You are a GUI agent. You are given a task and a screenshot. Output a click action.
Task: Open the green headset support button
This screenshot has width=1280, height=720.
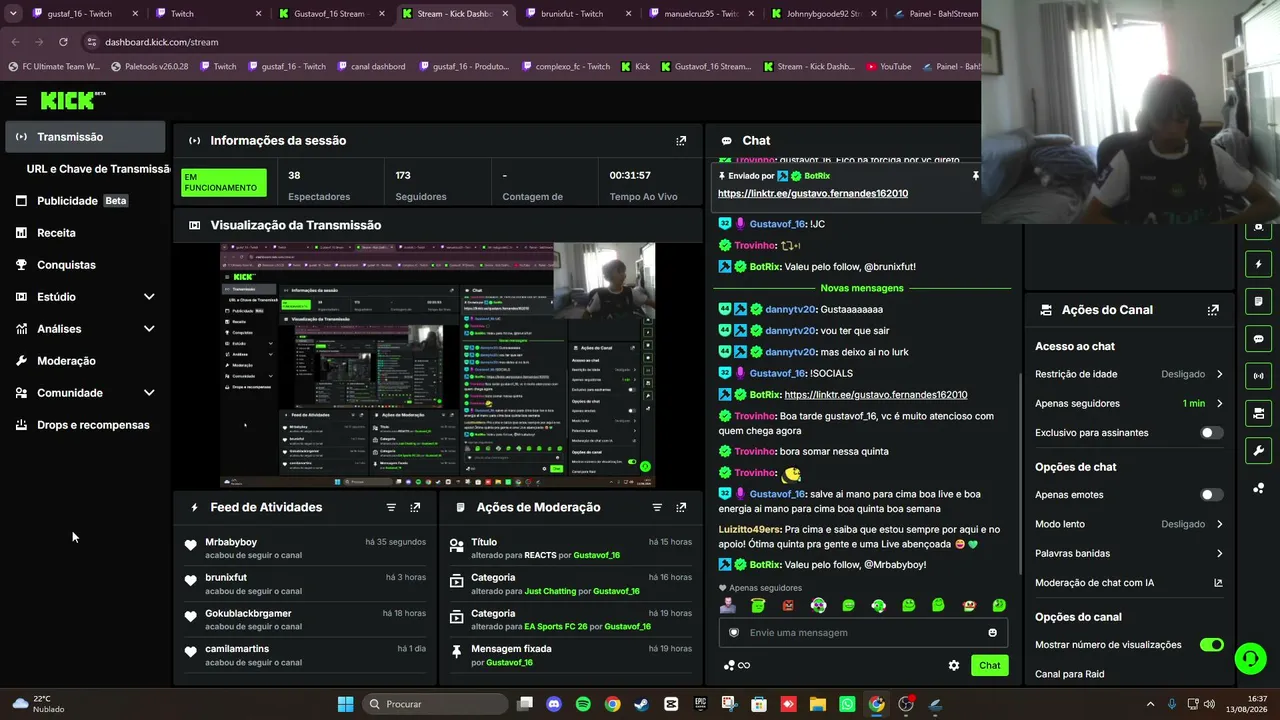coord(1250,658)
